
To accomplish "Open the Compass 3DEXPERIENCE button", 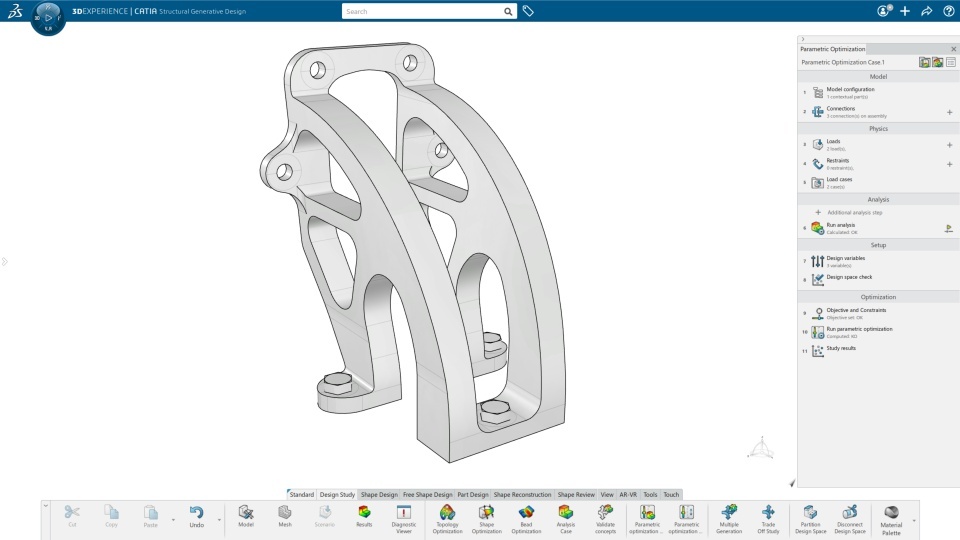I will tap(48, 18).
